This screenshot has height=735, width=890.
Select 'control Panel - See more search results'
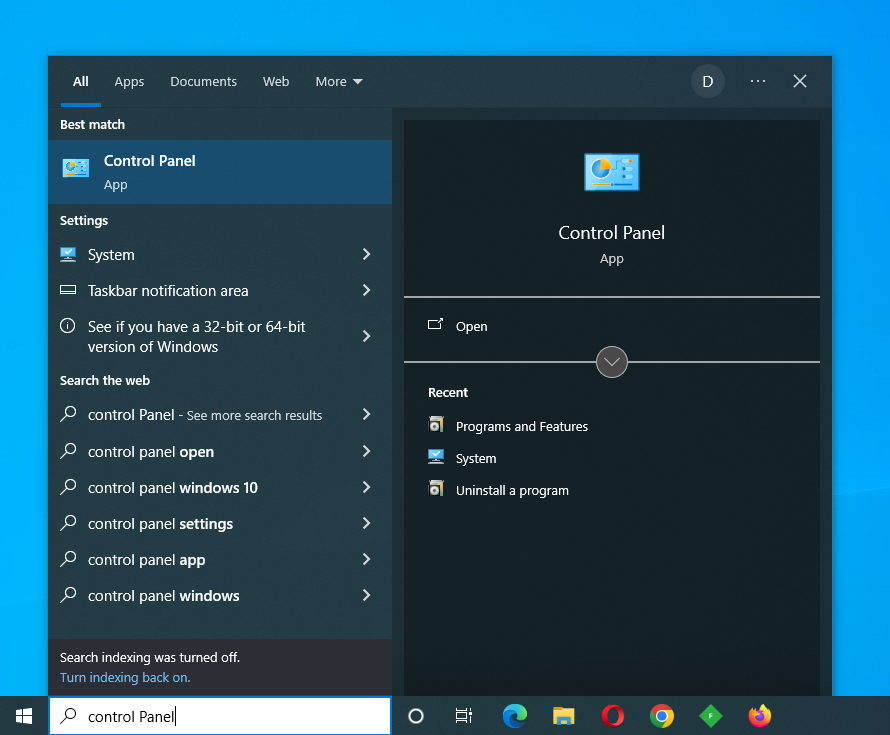coord(205,415)
